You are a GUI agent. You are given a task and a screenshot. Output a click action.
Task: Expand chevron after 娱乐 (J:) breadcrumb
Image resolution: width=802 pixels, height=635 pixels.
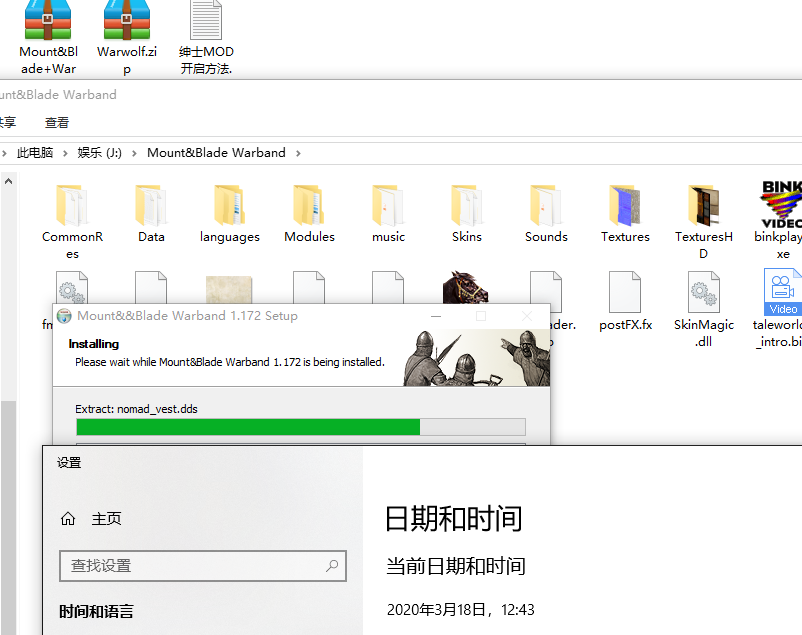(x=134, y=153)
